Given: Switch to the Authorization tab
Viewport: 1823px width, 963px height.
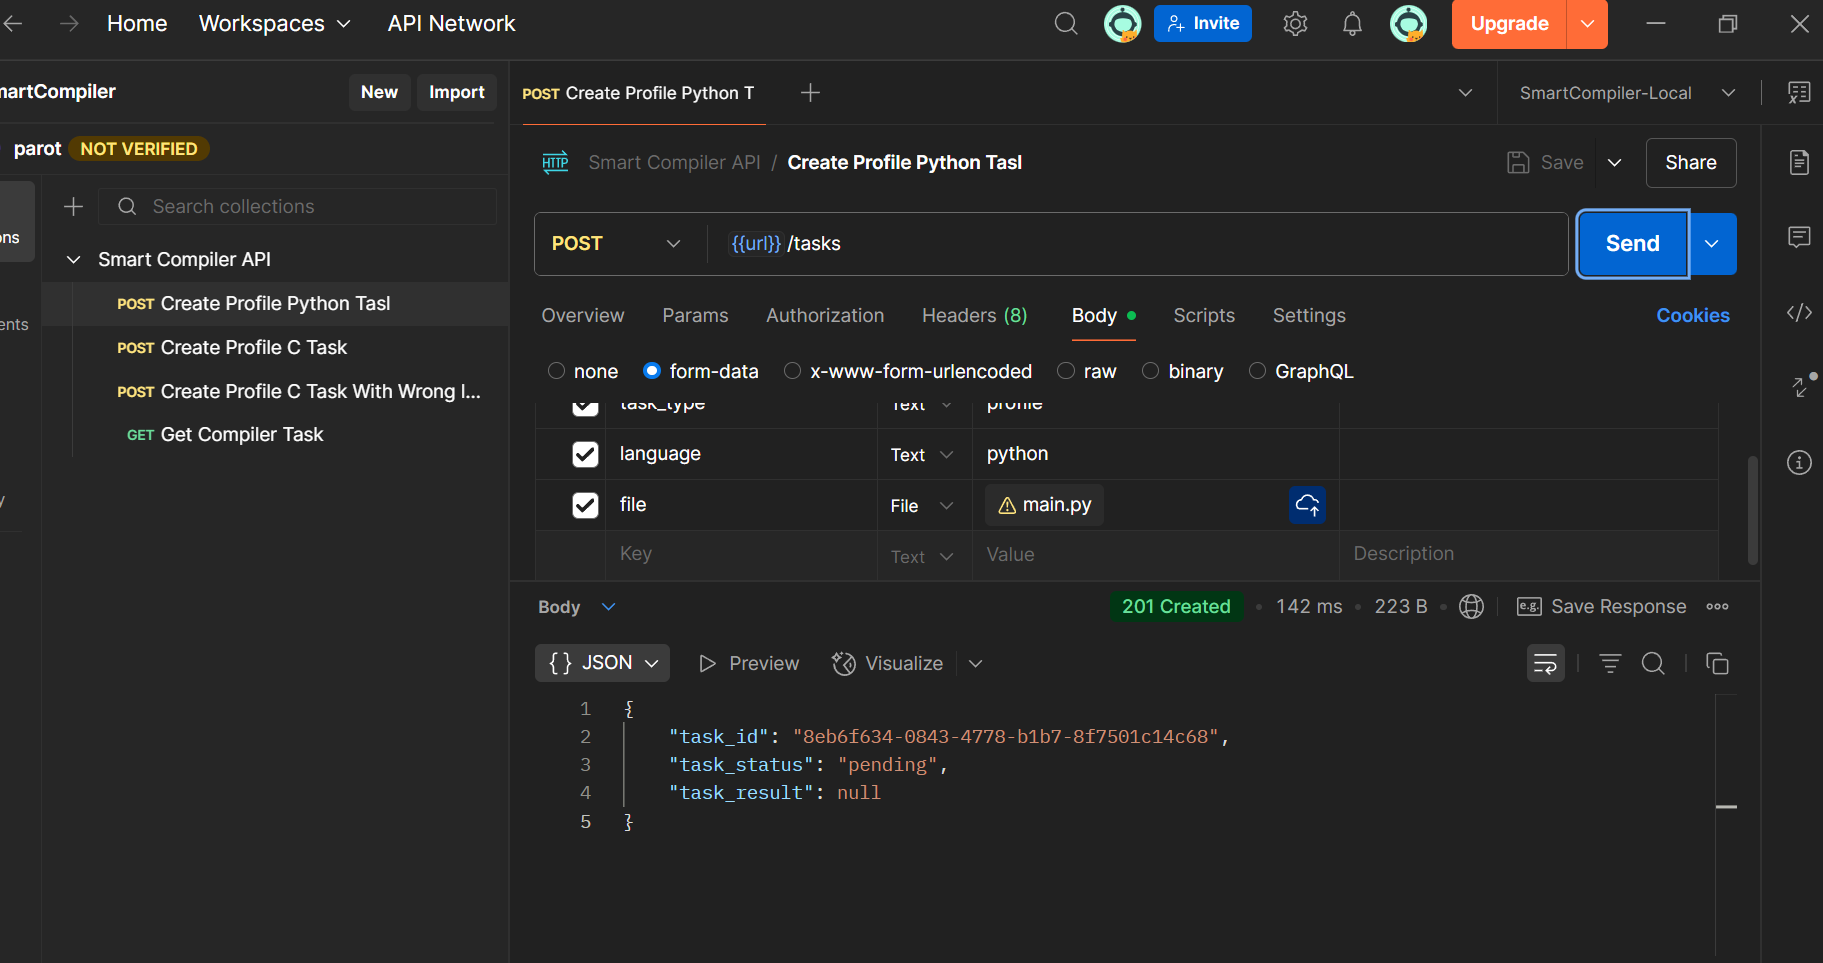Looking at the screenshot, I should pos(825,315).
